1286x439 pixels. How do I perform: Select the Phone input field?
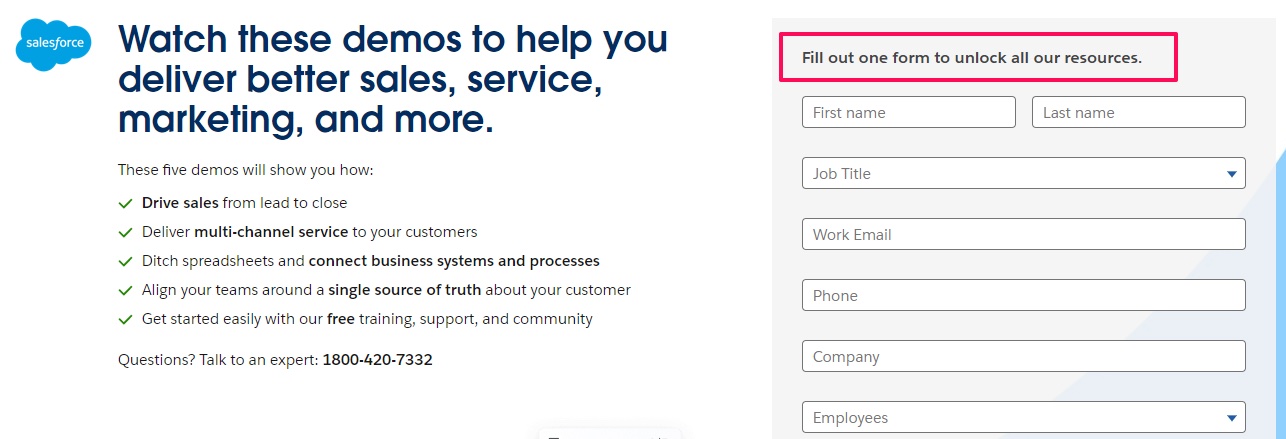(x=1023, y=295)
